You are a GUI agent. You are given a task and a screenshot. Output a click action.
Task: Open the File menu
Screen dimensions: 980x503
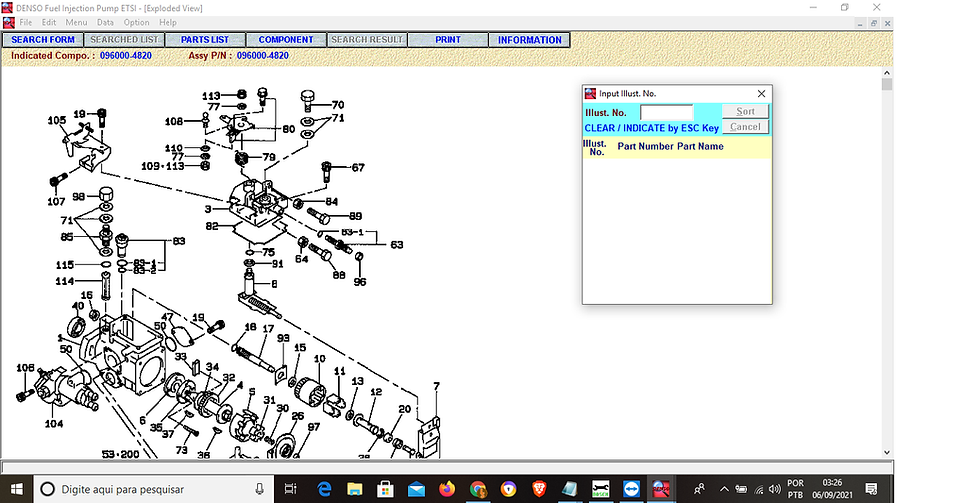(26, 22)
